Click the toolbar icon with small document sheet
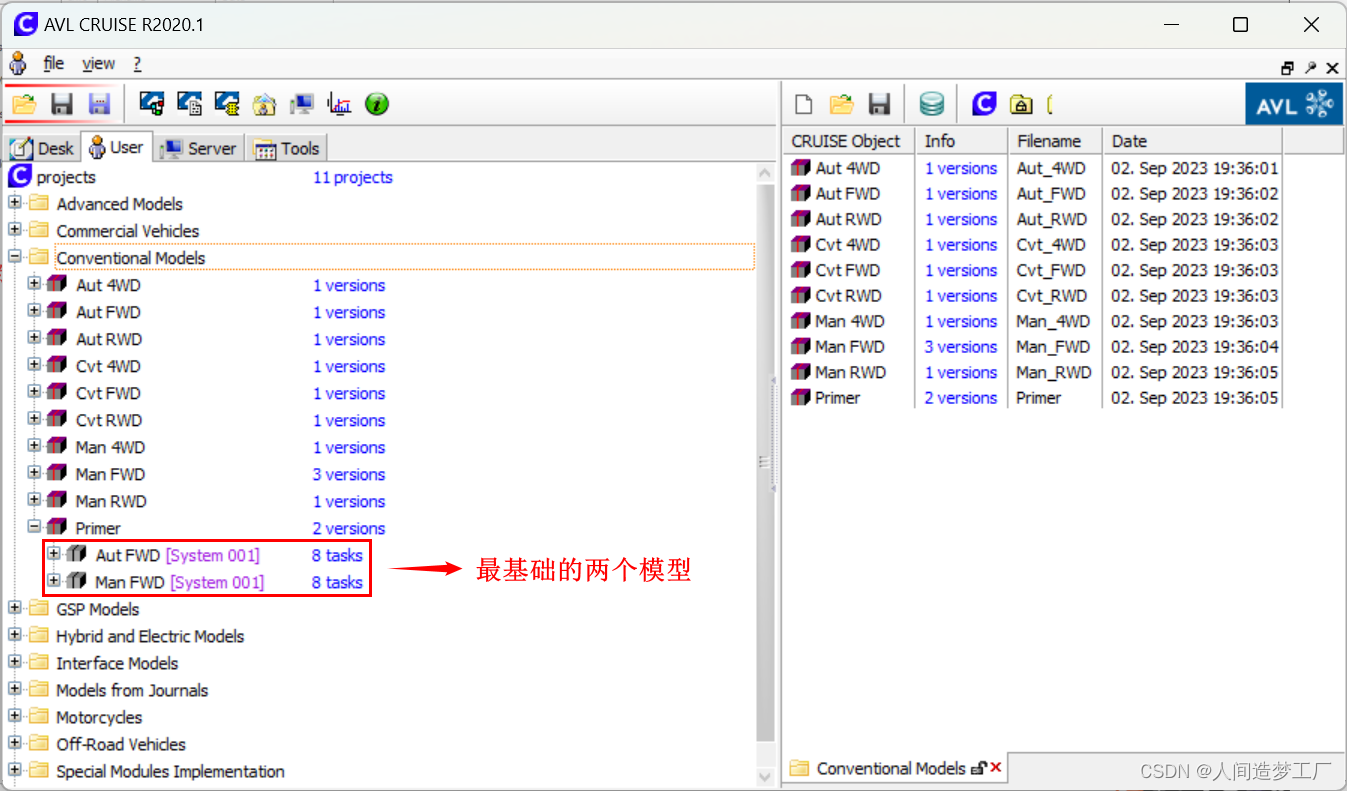The height and width of the screenshot is (791, 1347). [x=190, y=103]
